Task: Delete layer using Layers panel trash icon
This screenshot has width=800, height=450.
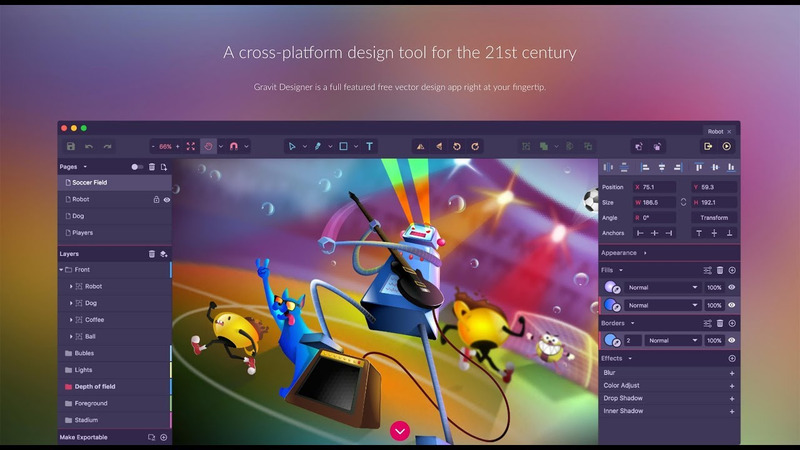Action: click(152, 254)
